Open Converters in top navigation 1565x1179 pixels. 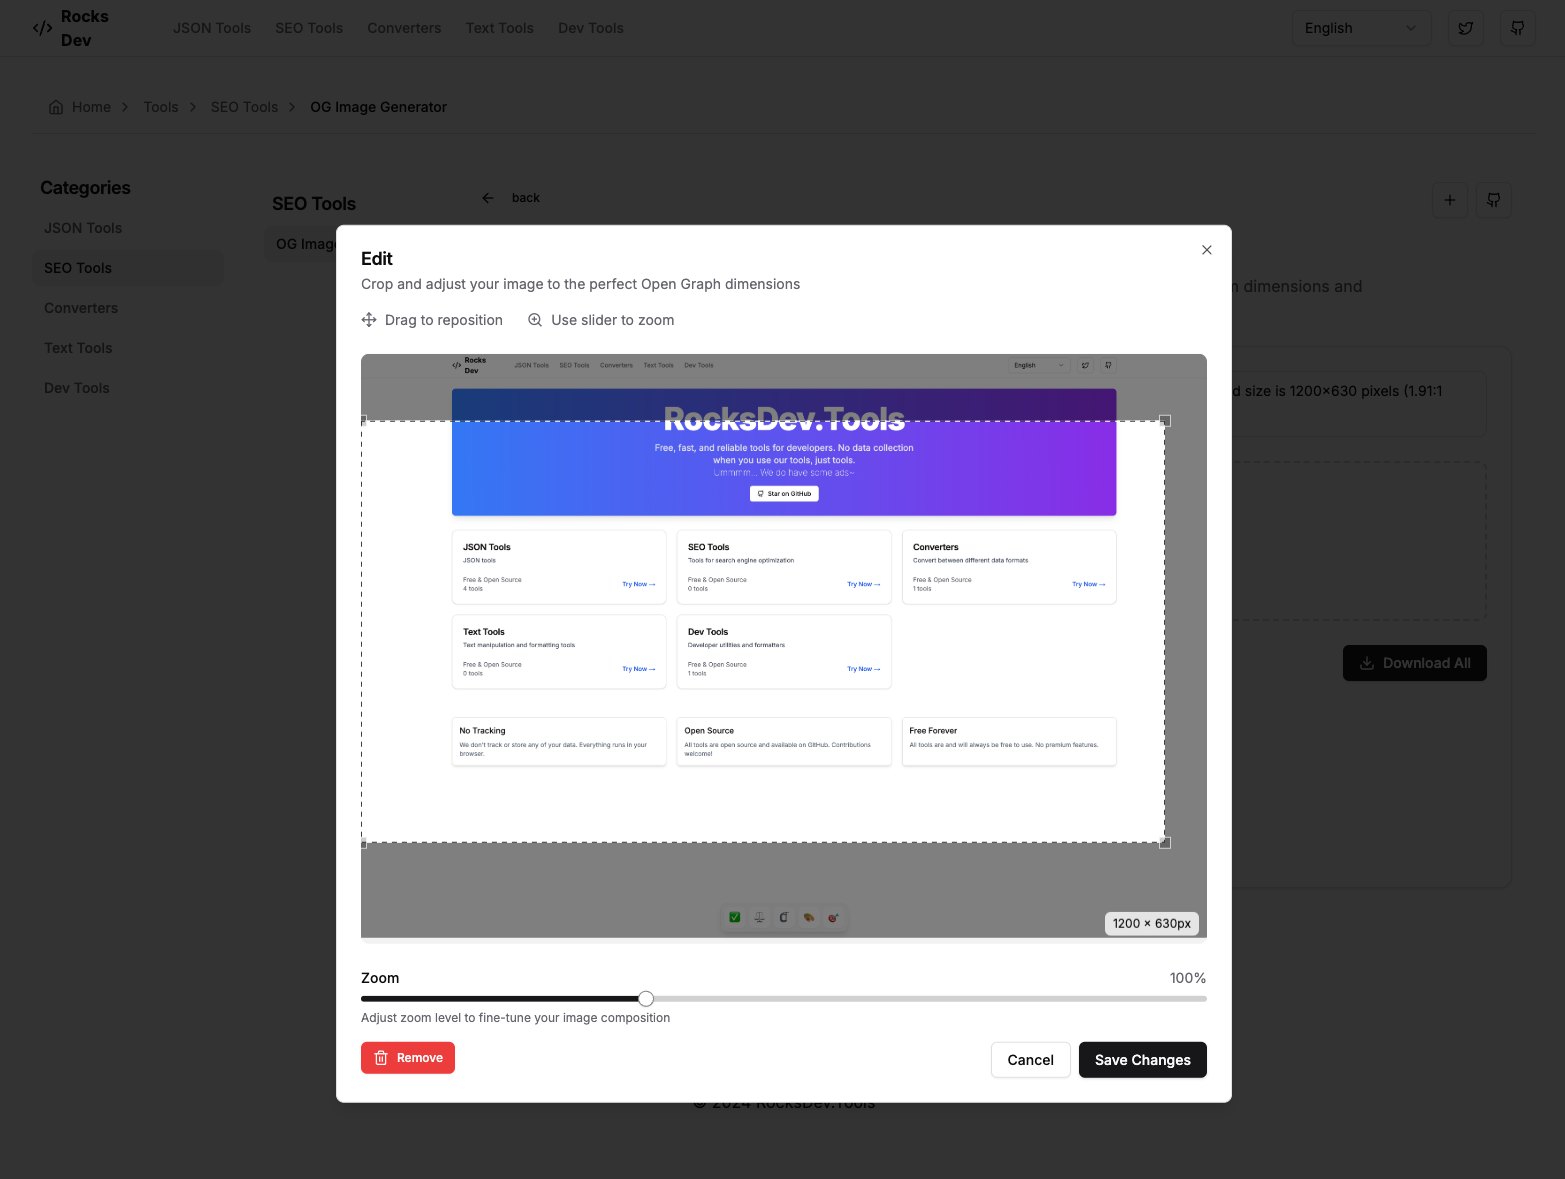coord(404,28)
